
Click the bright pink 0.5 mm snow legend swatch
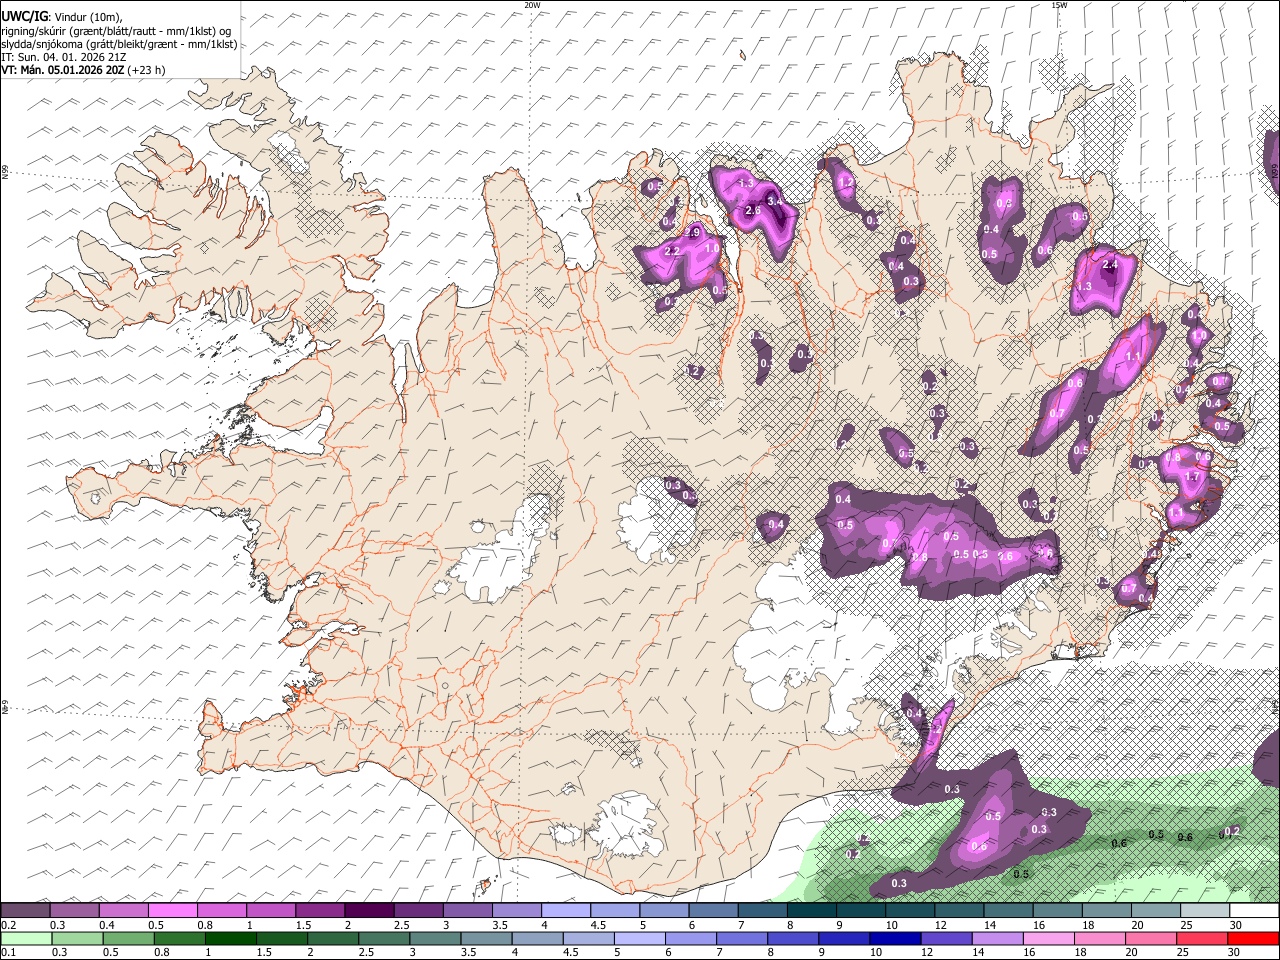pos(172,911)
